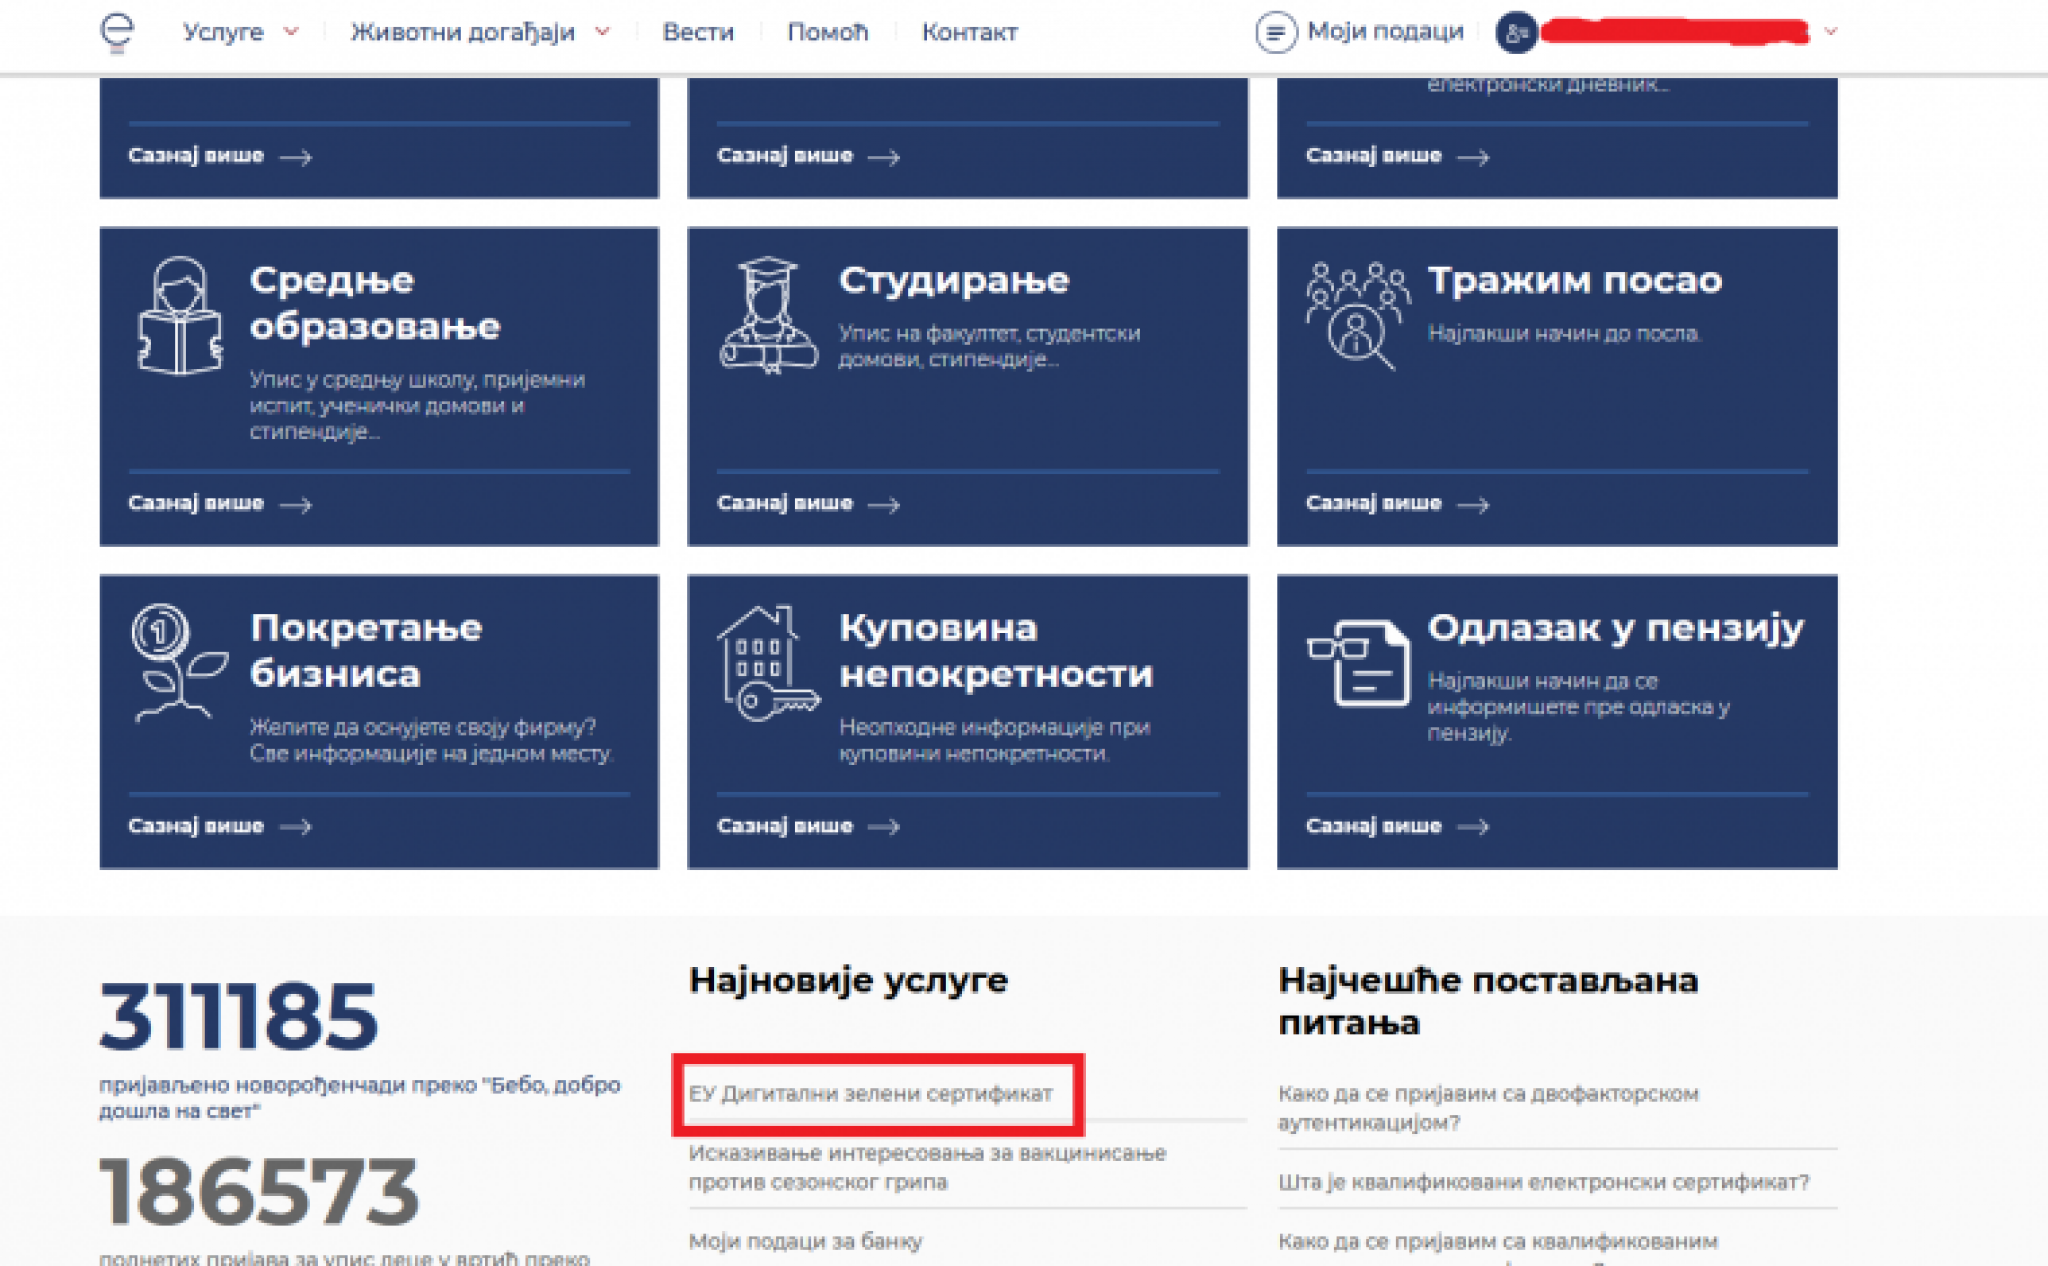Open the ЕУ Дигитални зелени сертификат service
2048x1266 pixels.
click(869, 1093)
